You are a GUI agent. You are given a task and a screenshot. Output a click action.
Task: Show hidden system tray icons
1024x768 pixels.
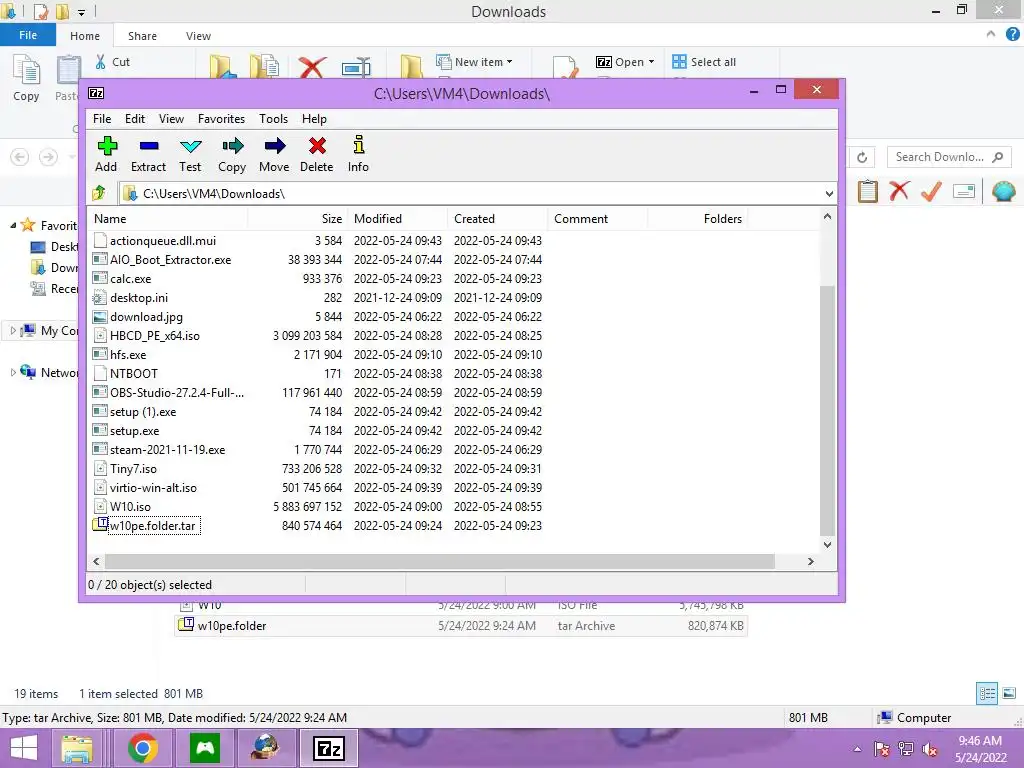click(x=857, y=749)
